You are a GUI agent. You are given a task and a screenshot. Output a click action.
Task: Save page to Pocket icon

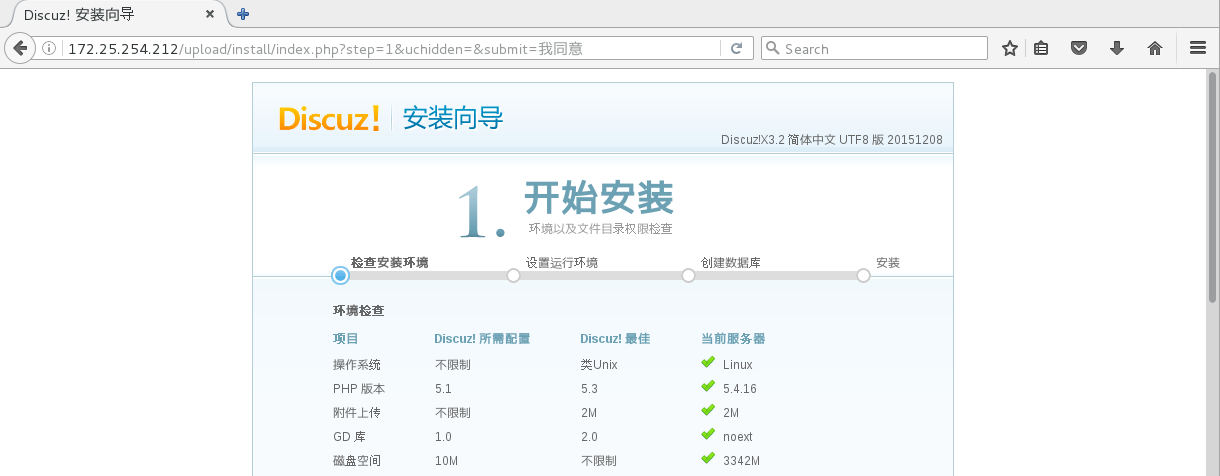(1079, 48)
